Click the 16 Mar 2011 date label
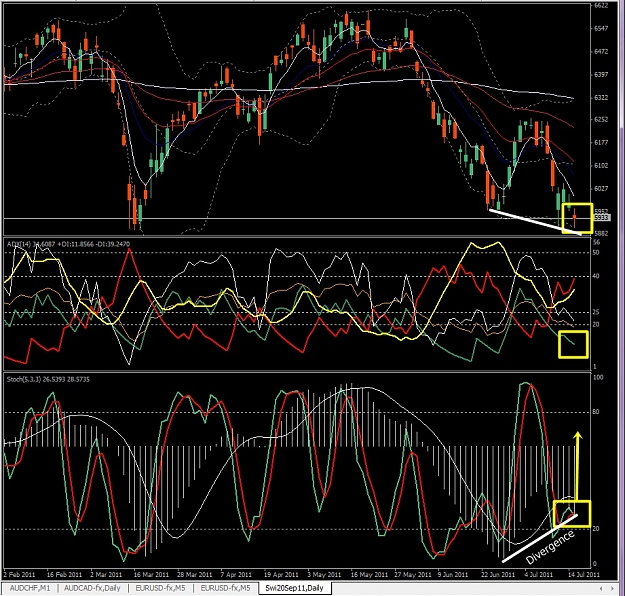This screenshot has height=596, width=625. click(151, 574)
